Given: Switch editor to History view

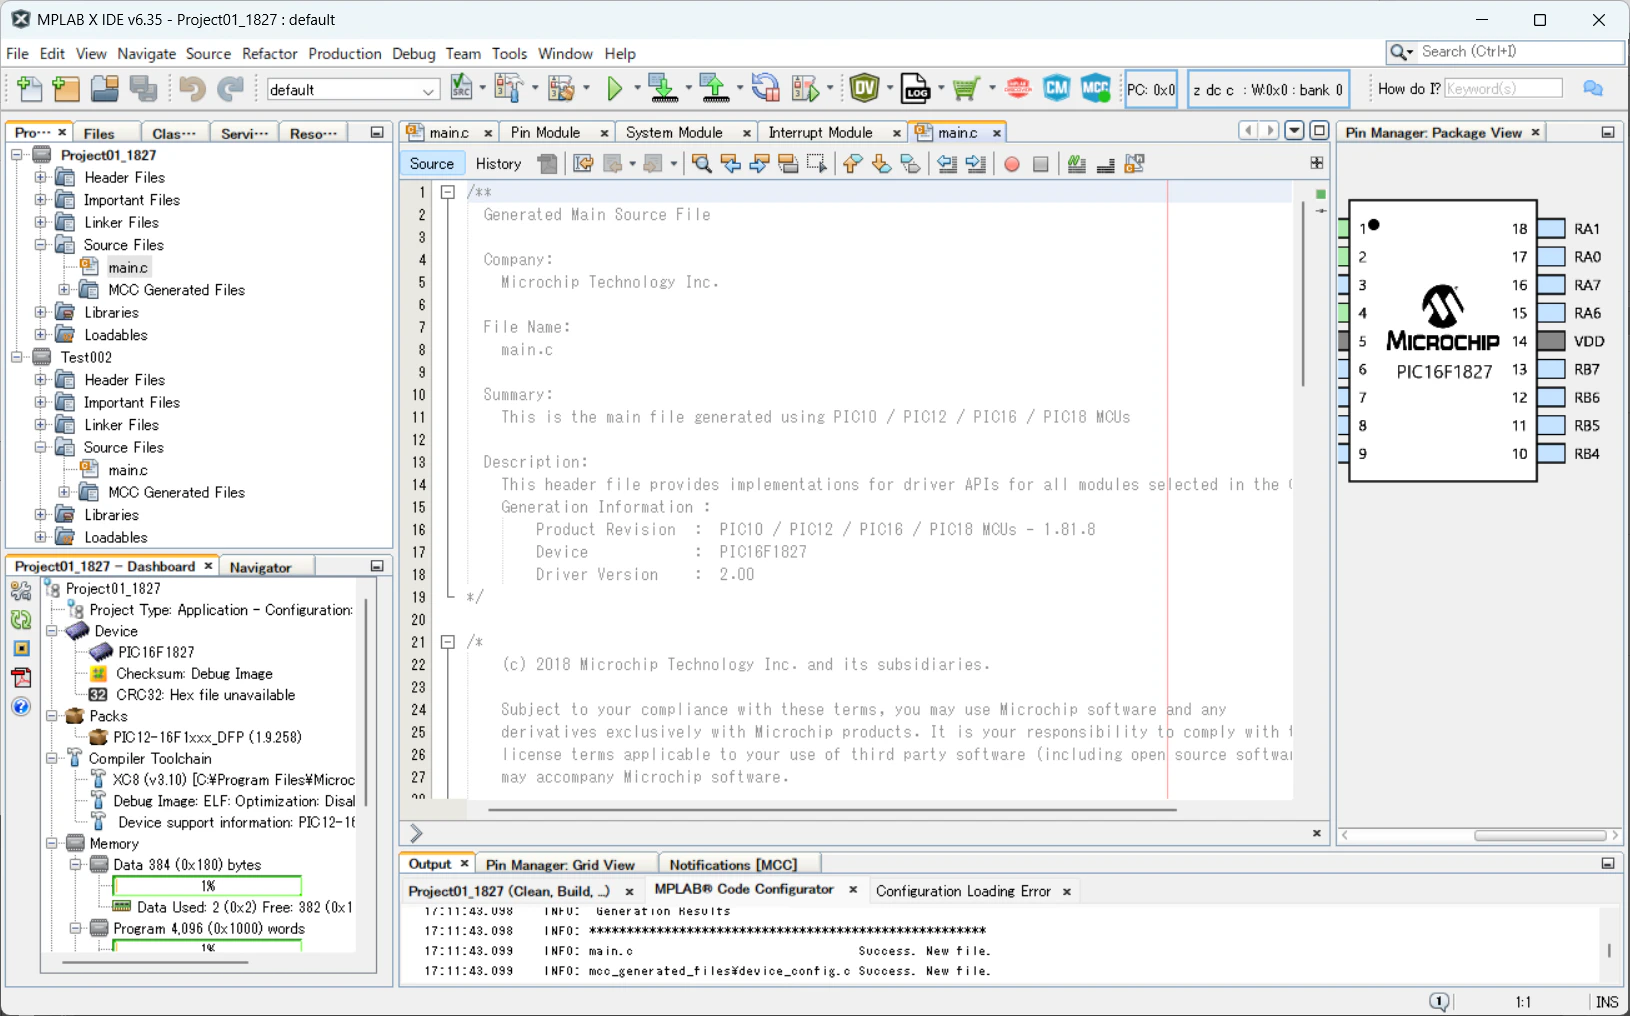Looking at the screenshot, I should 498,164.
